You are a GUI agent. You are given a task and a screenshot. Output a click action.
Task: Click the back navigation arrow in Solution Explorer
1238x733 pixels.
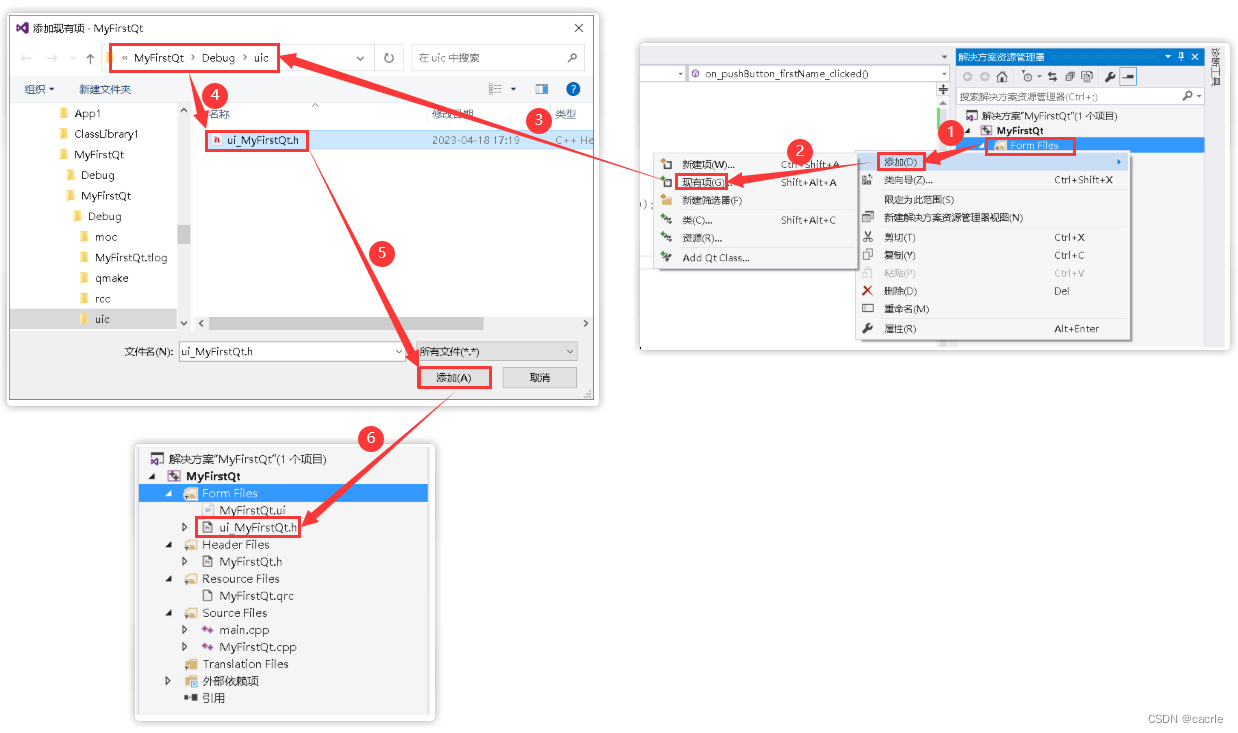(x=968, y=76)
